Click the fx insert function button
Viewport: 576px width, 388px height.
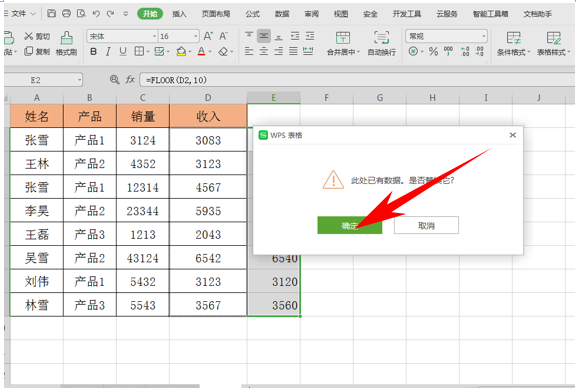(130, 79)
